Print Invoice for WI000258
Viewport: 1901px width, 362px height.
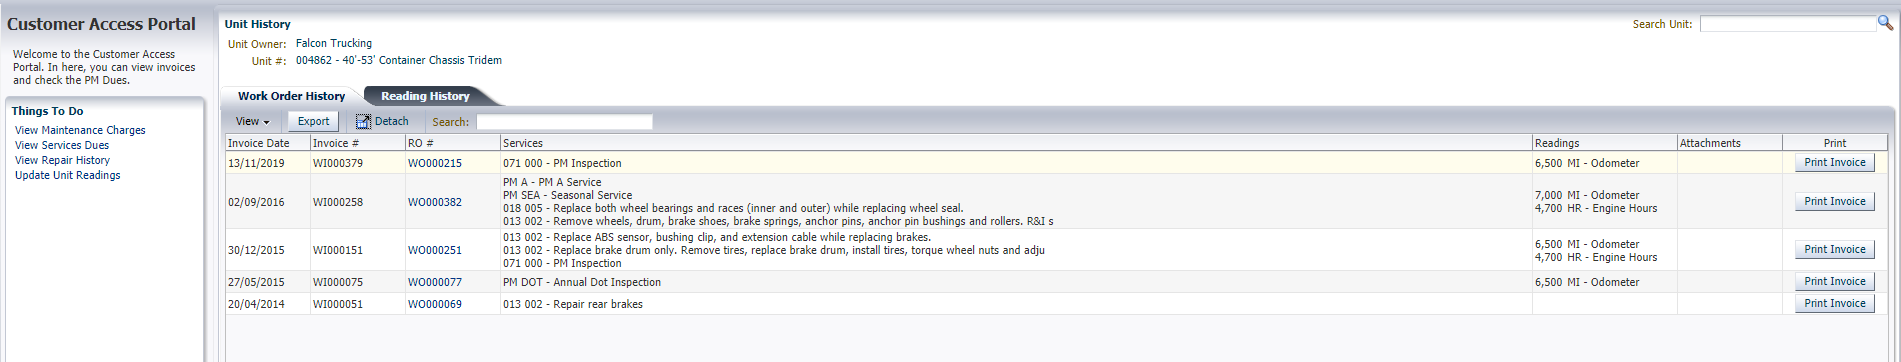[1834, 201]
